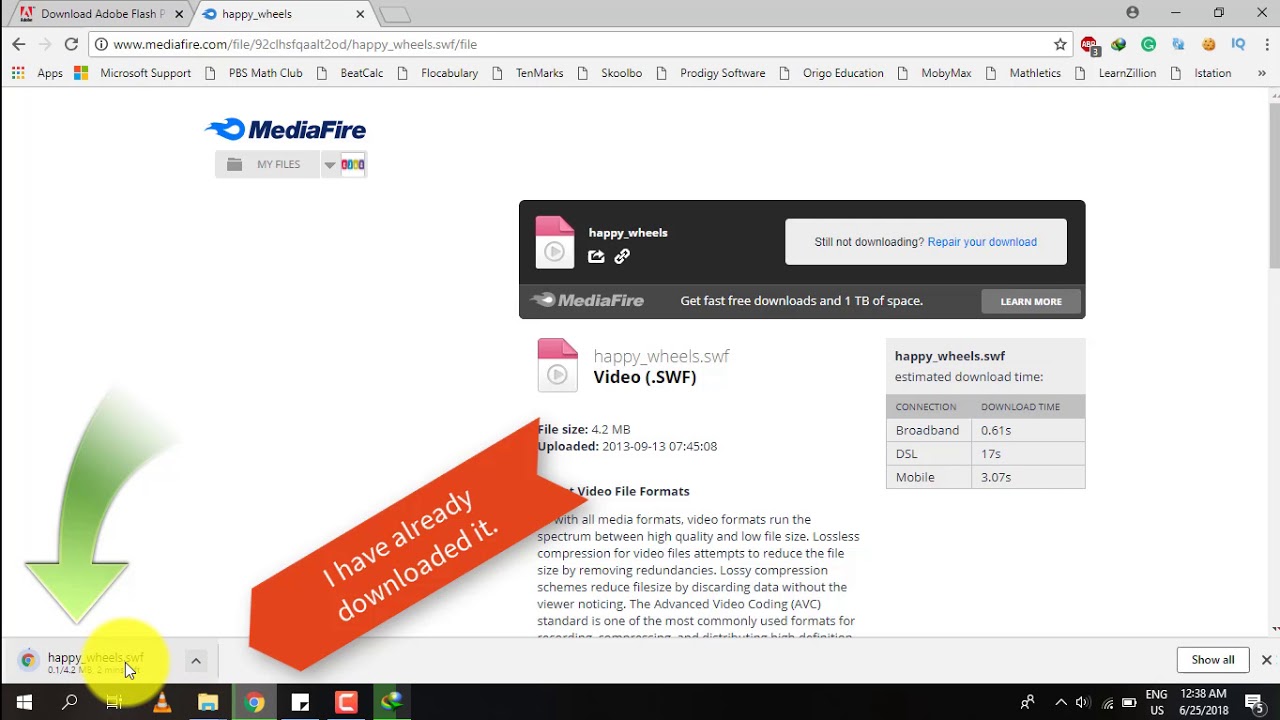This screenshot has width=1280, height=720.
Task: Click the address bar URL field
Action: (x=580, y=44)
